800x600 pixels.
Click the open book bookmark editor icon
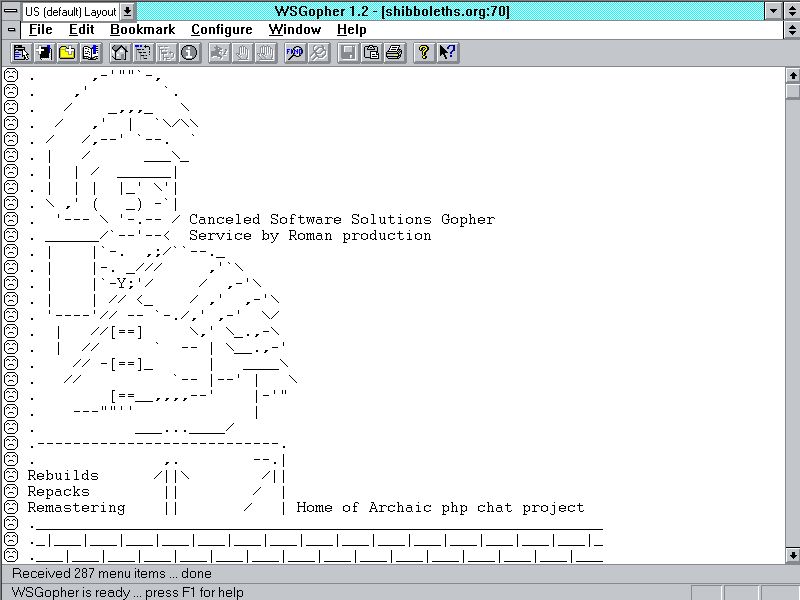tap(90, 53)
